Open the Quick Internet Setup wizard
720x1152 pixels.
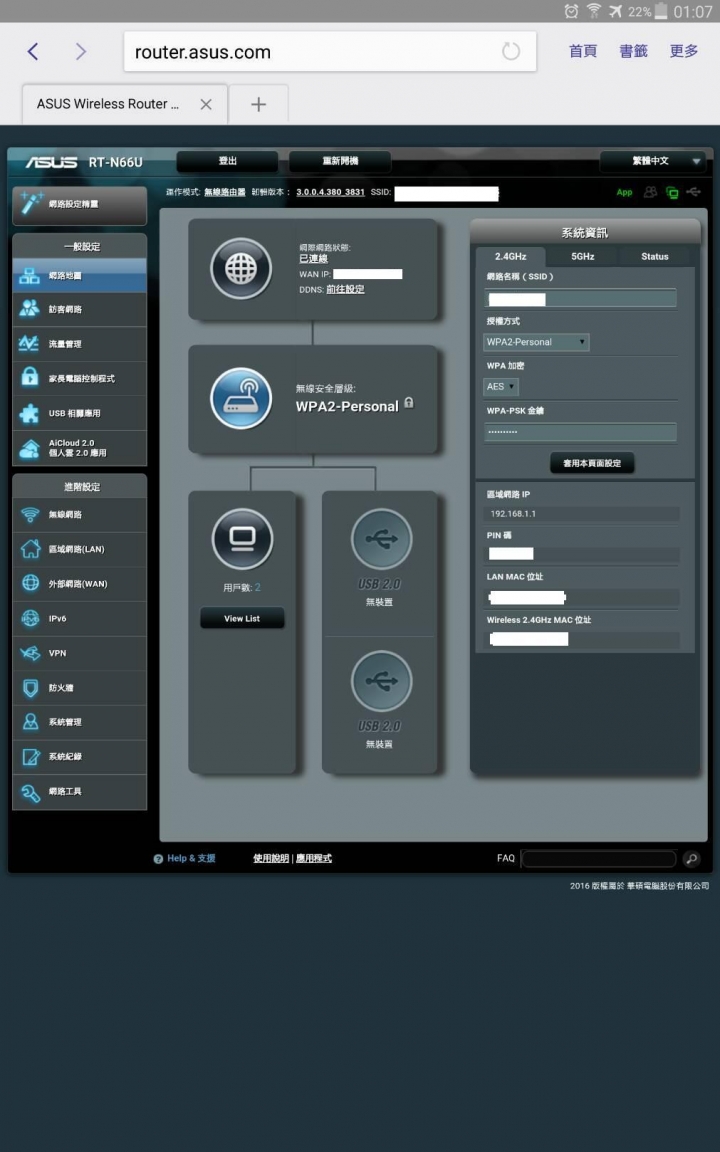point(79,204)
